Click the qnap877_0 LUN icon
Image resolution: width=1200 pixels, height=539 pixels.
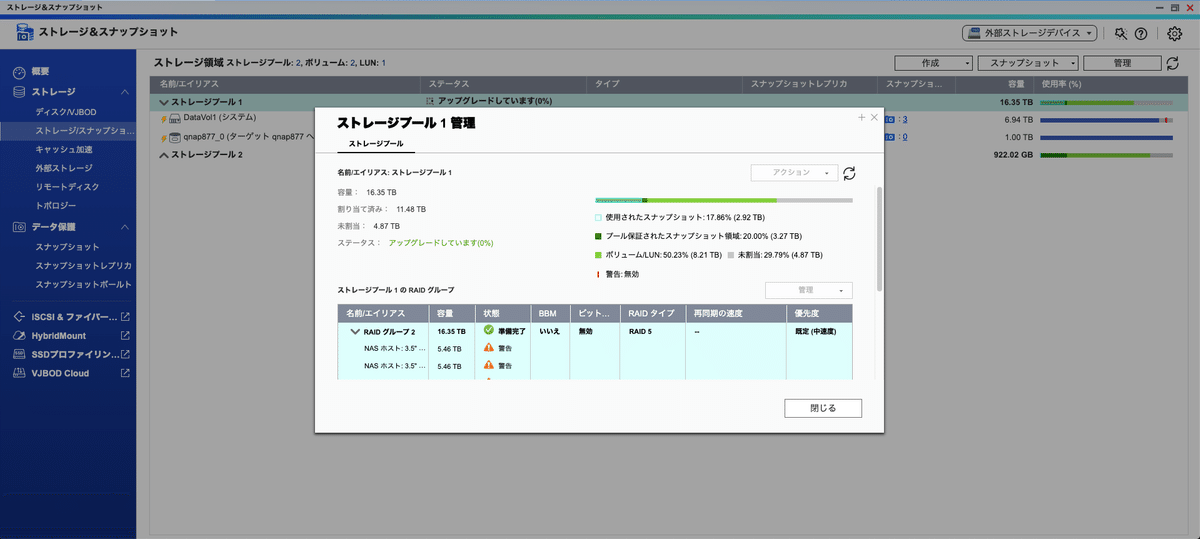click(174, 137)
